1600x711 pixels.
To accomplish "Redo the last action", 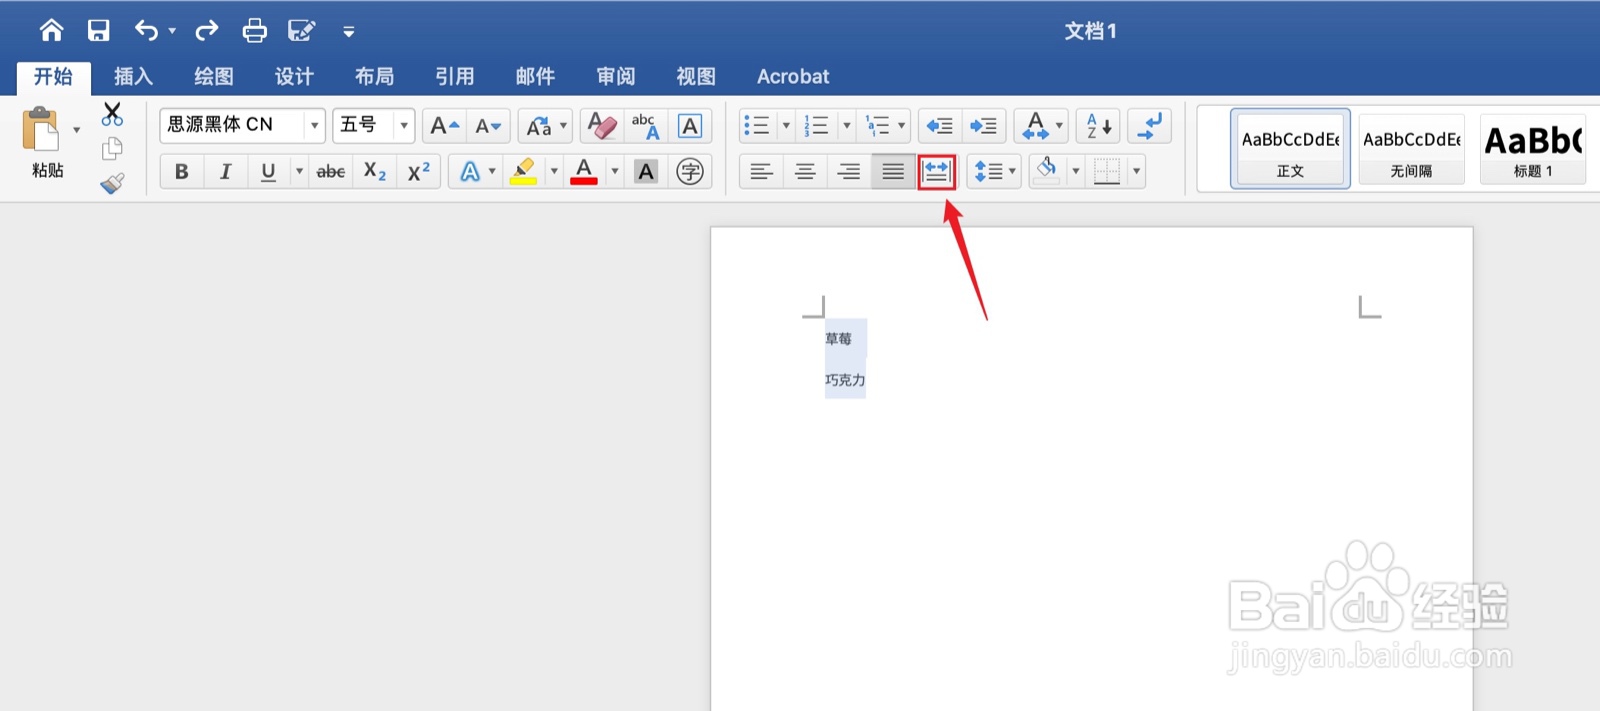I will pyautogui.click(x=206, y=31).
